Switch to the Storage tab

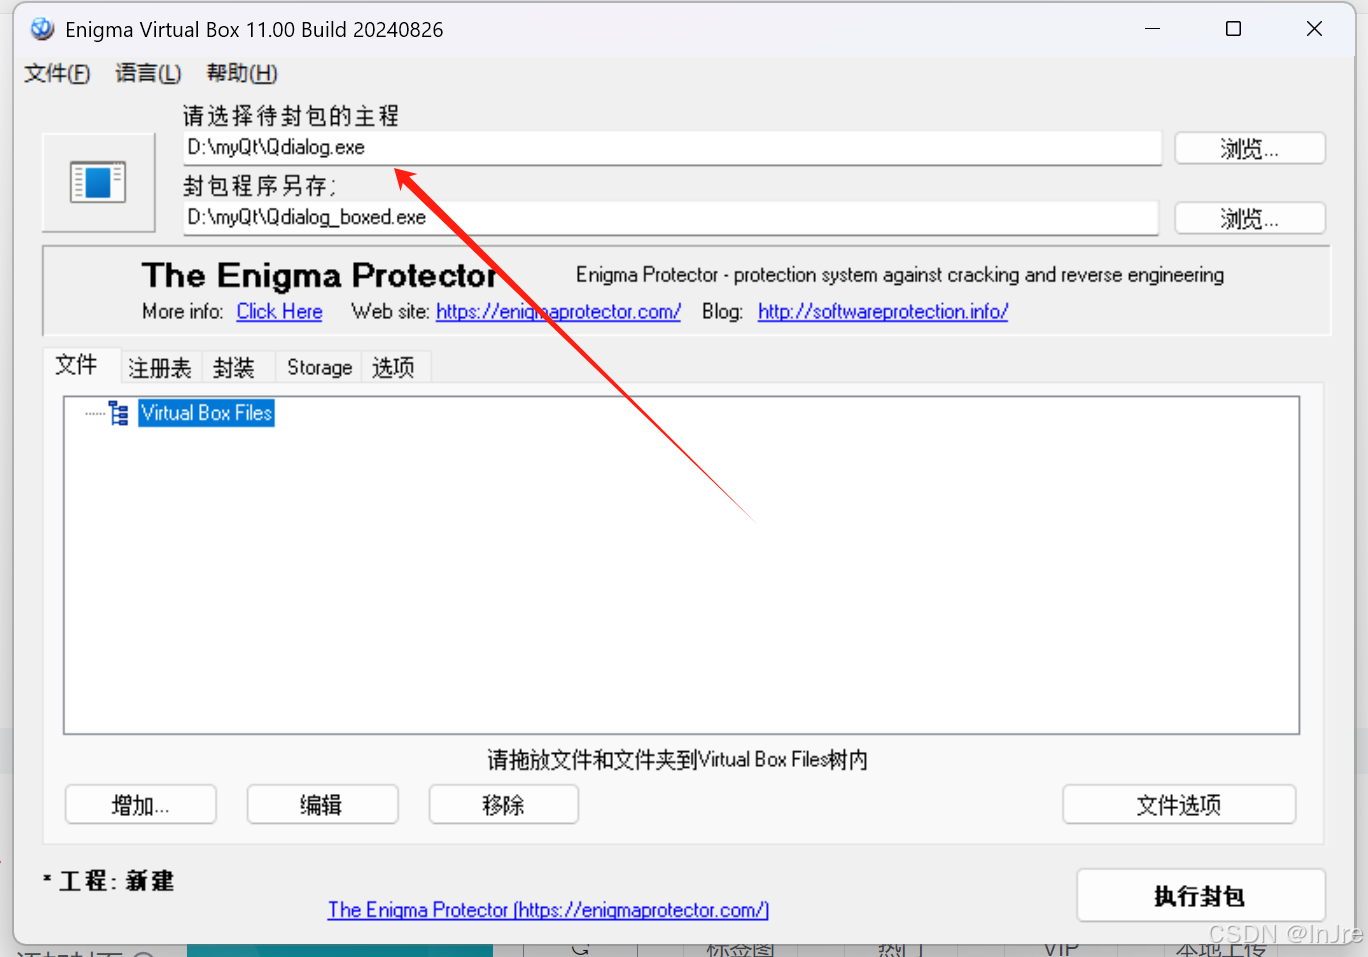click(319, 368)
